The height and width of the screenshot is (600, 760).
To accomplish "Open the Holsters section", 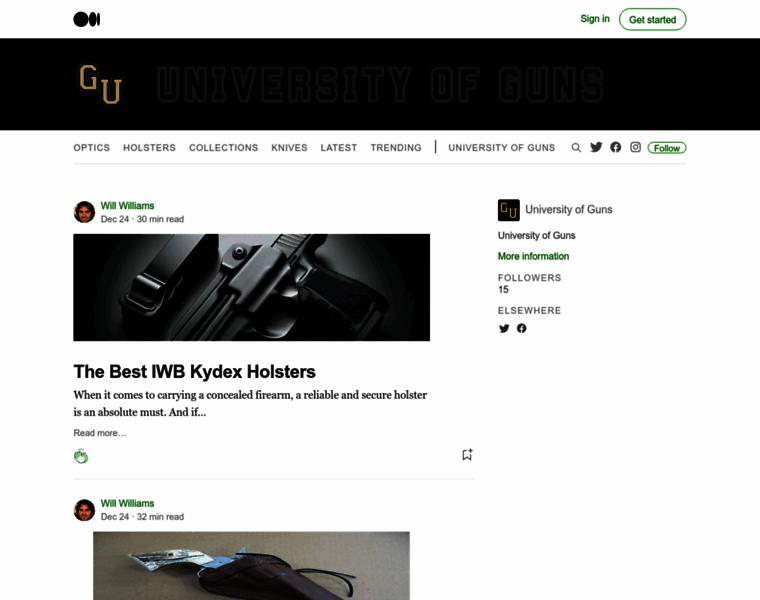I will tap(149, 147).
